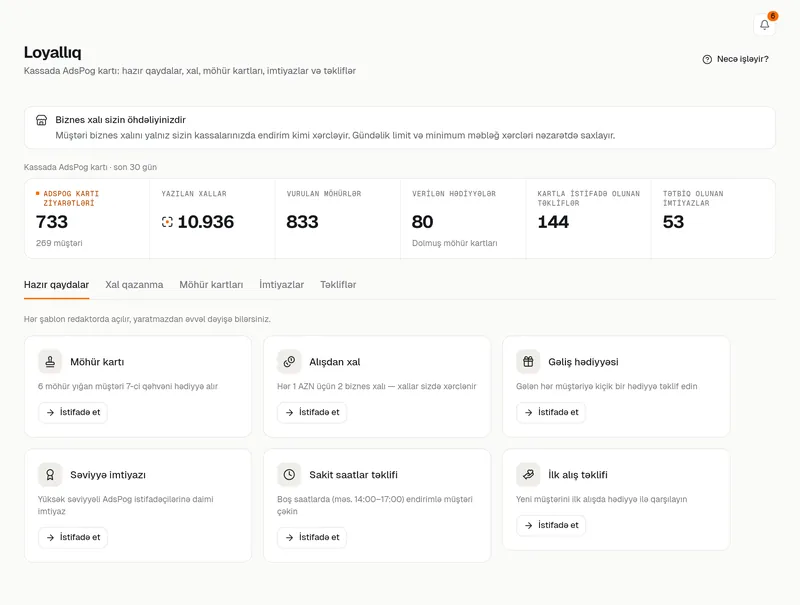Viewport: 800px width, 605px height.
Task: Select the AdsPog kartı ziyarətləri stat card
Action: [87, 218]
